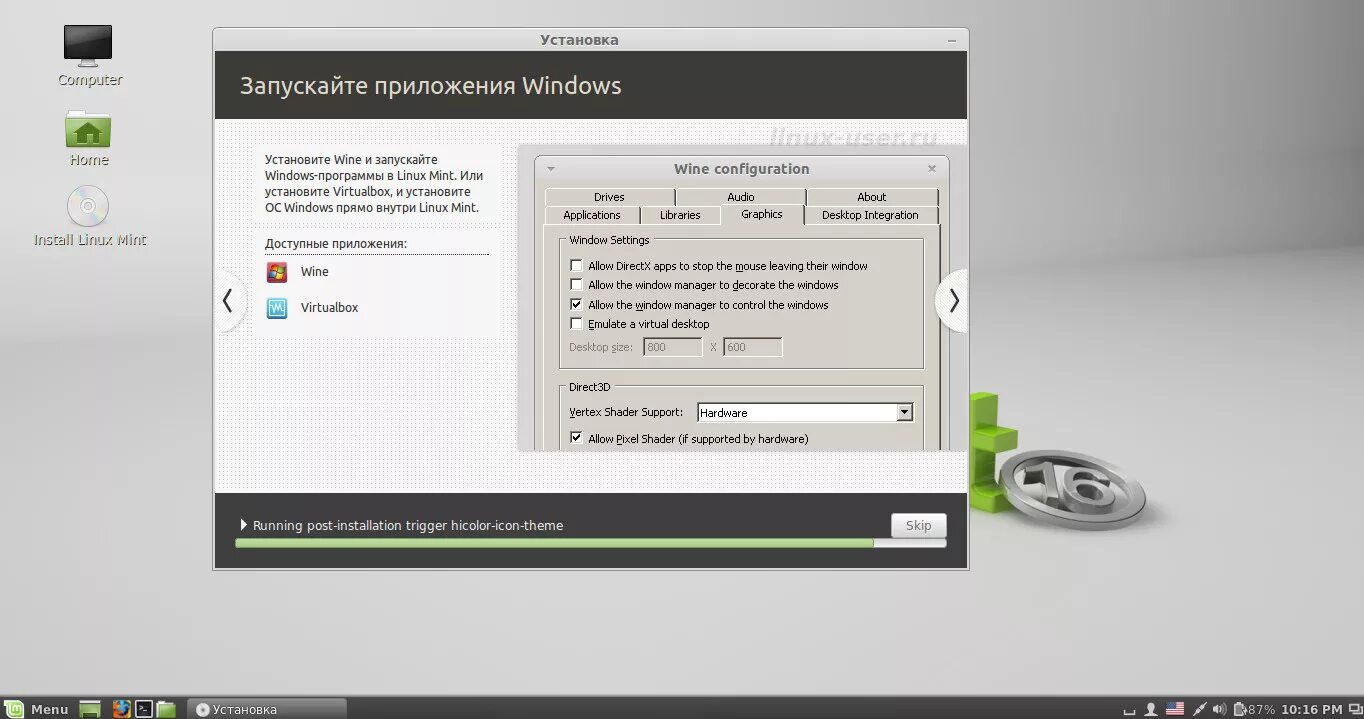Click the US flag keyboard layout icon
Screen dimensions: 1364x719
coord(1175,709)
